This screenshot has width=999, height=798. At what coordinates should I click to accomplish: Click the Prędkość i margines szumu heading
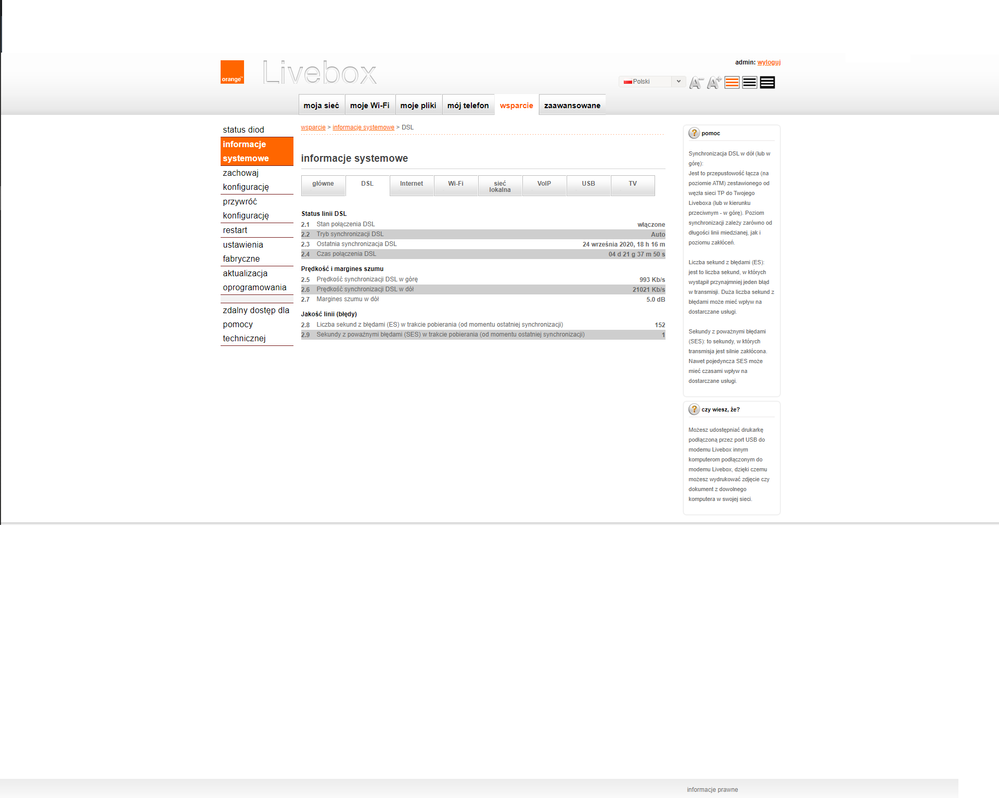[x=342, y=269]
